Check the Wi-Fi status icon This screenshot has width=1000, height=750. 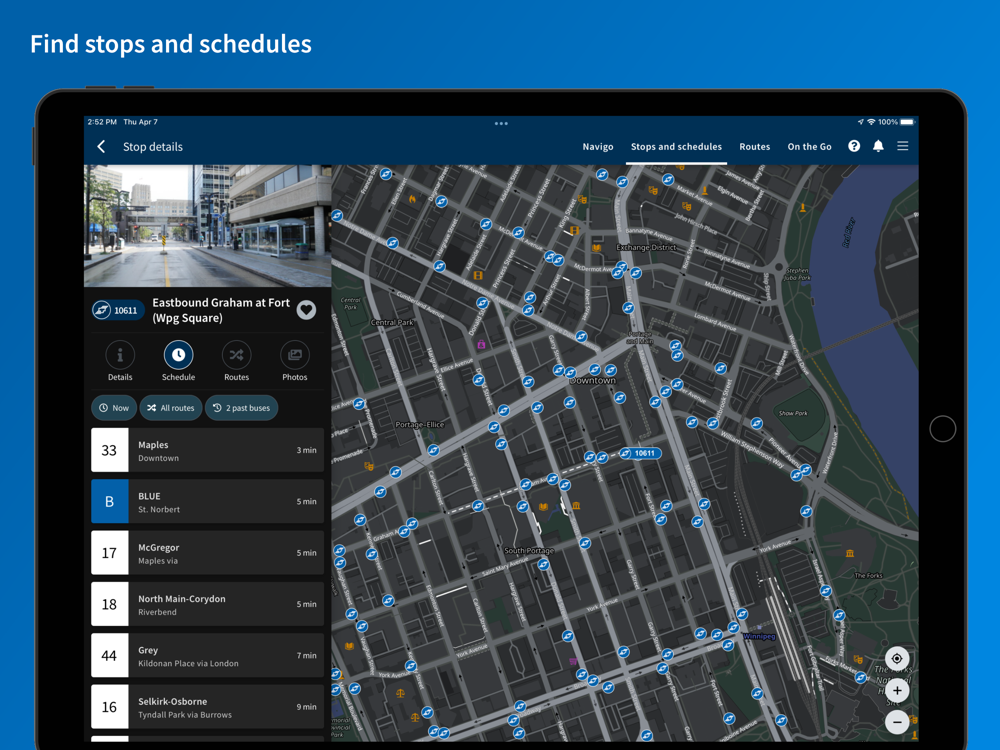tap(871, 122)
